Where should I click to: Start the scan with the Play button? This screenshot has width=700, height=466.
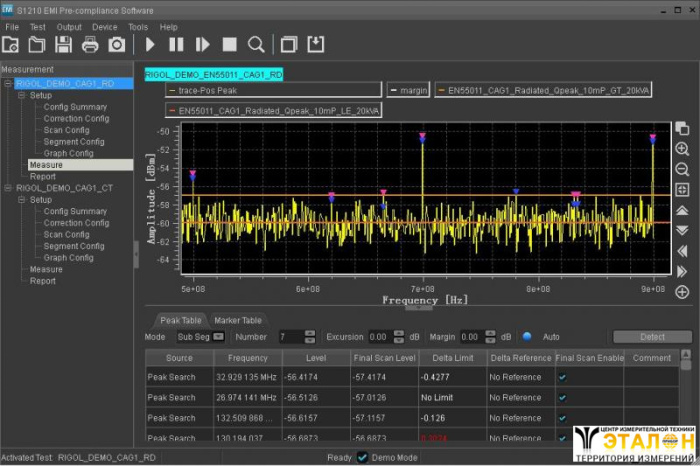click(x=150, y=45)
